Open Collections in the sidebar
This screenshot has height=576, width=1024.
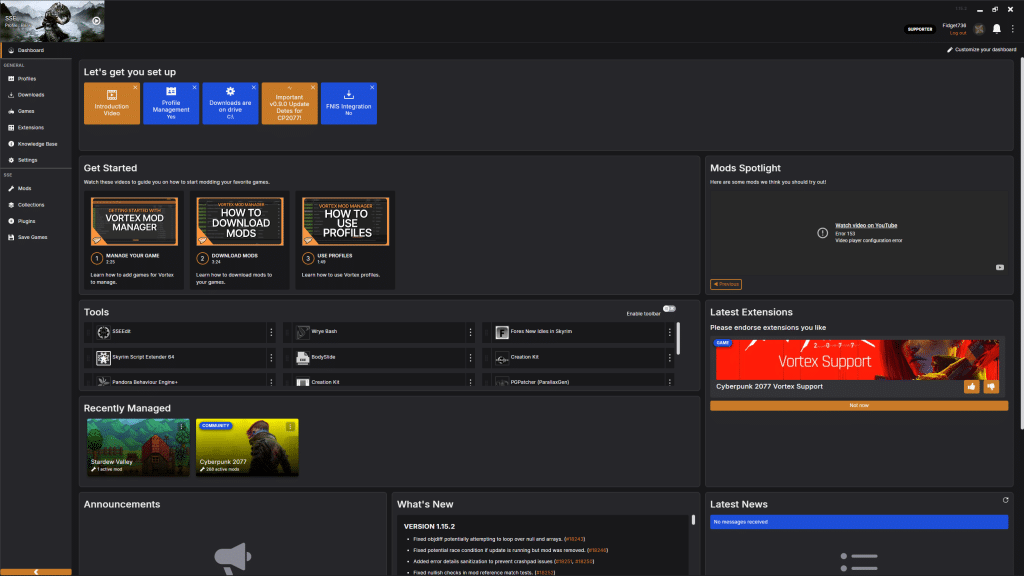click(36, 205)
